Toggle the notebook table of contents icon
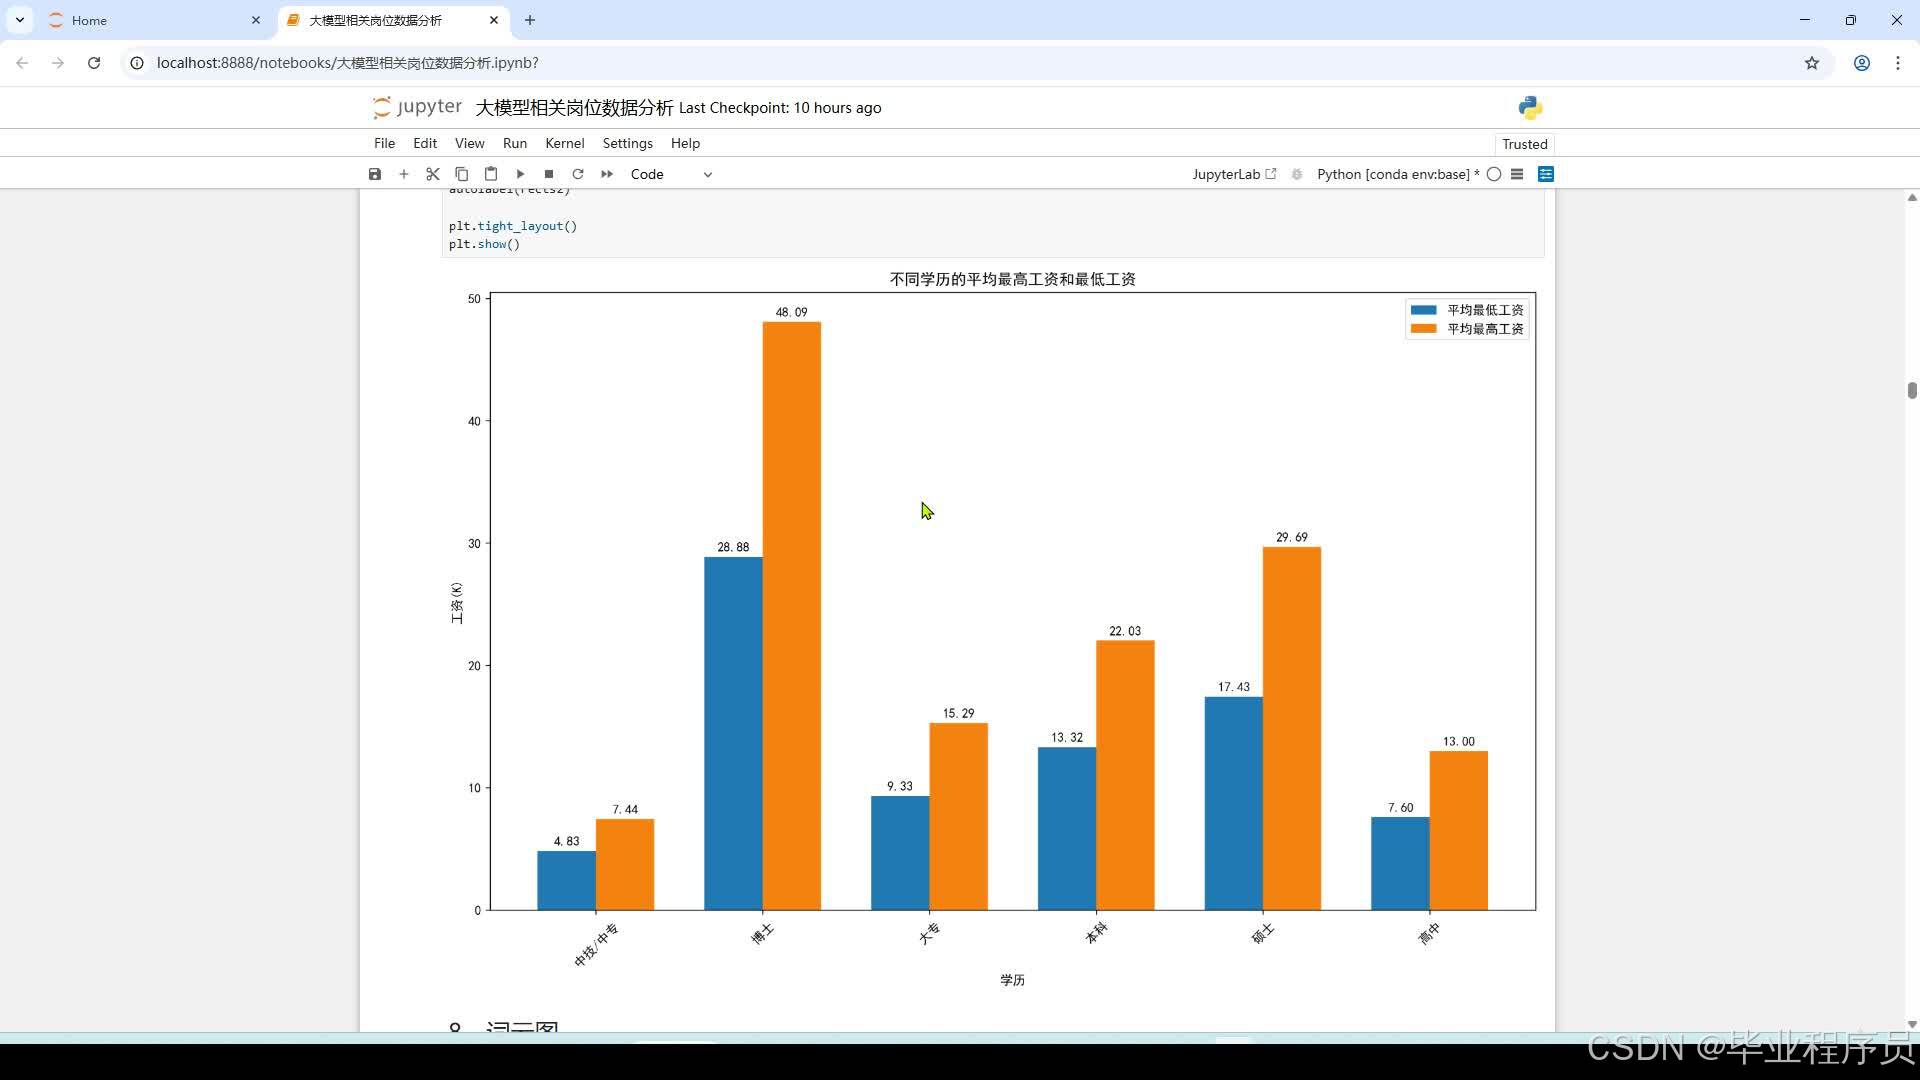 coord(1517,174)
